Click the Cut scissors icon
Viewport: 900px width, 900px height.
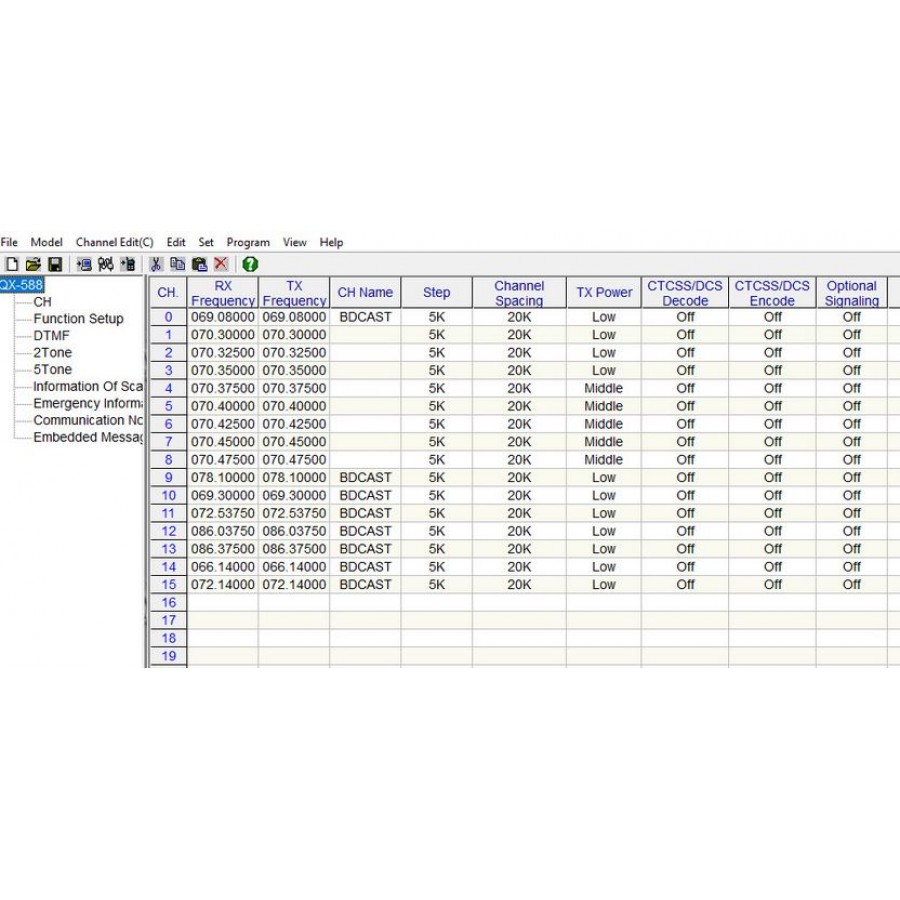[156, 264]
